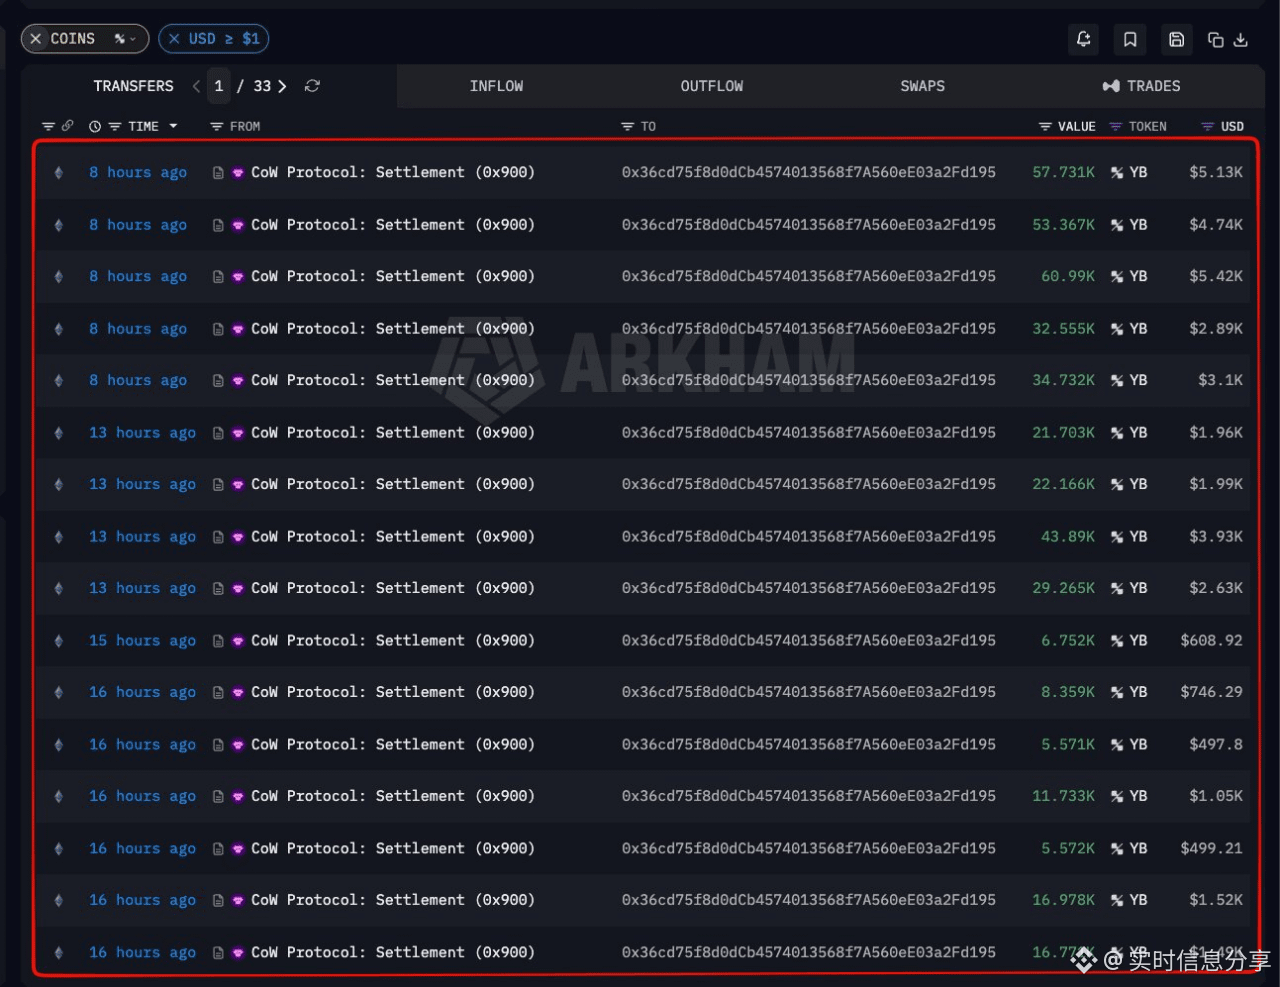Click the page number field showing 1
This screenshot has height=987, width=1280.
[219, 86]
